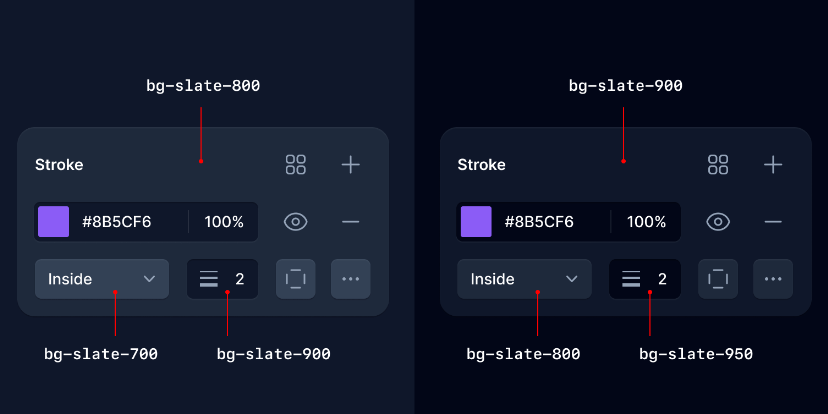This screenshot has width=828, height=414.
Task: Open the three-dots more options in left panel
Action: [x=350, y=279]
